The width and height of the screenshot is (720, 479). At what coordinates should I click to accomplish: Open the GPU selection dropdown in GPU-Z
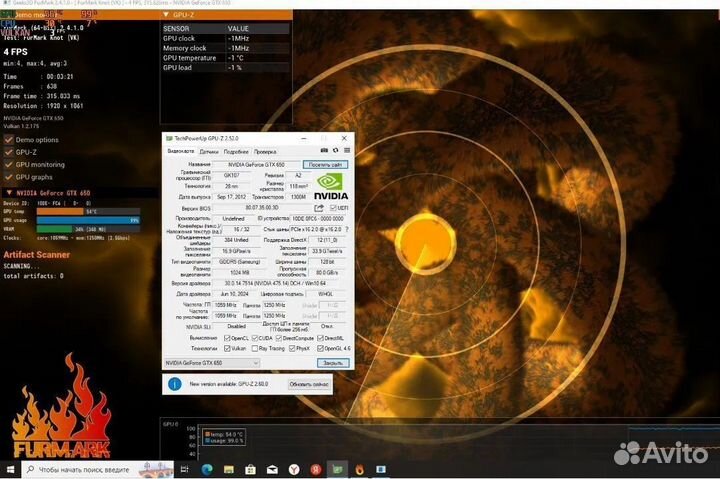coord(212,363)
